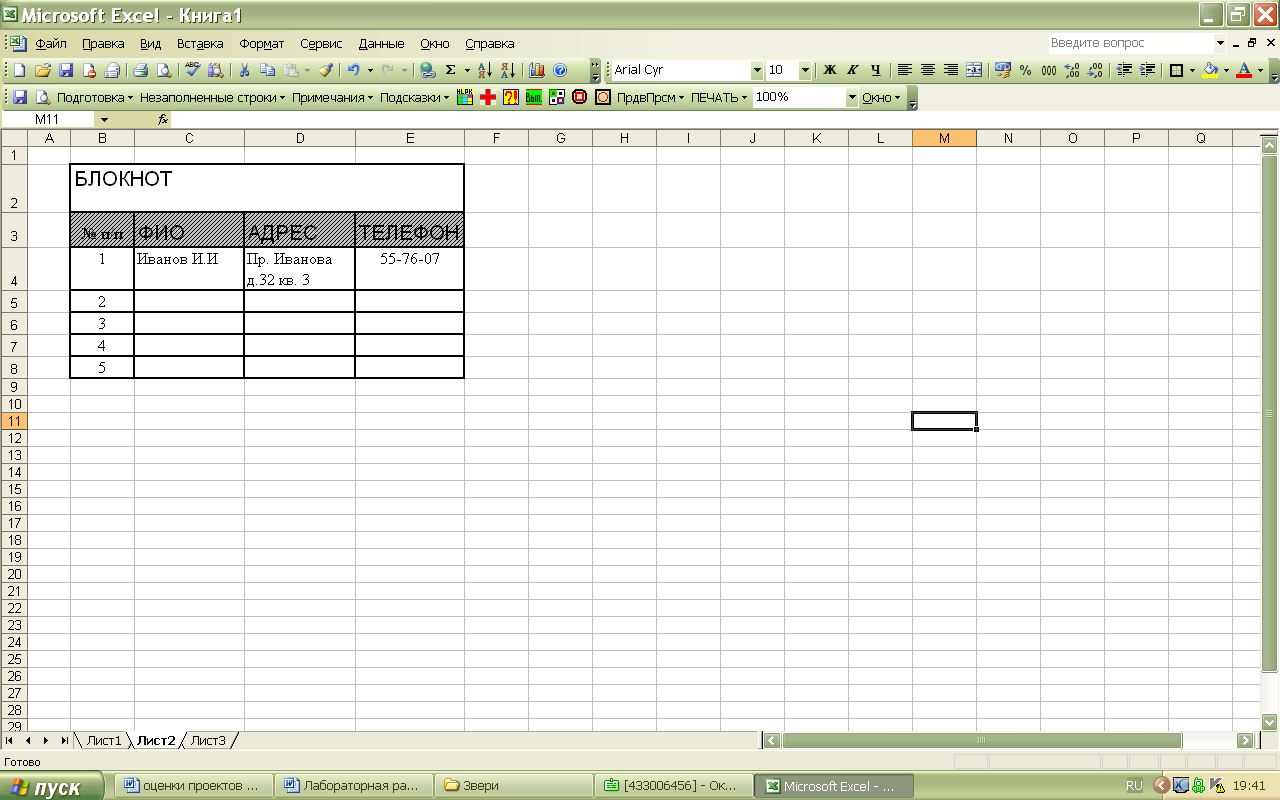The image size is (1280, 800).
Task: Open Print Preview from standard toolbar
Action: tap(164, 70)
